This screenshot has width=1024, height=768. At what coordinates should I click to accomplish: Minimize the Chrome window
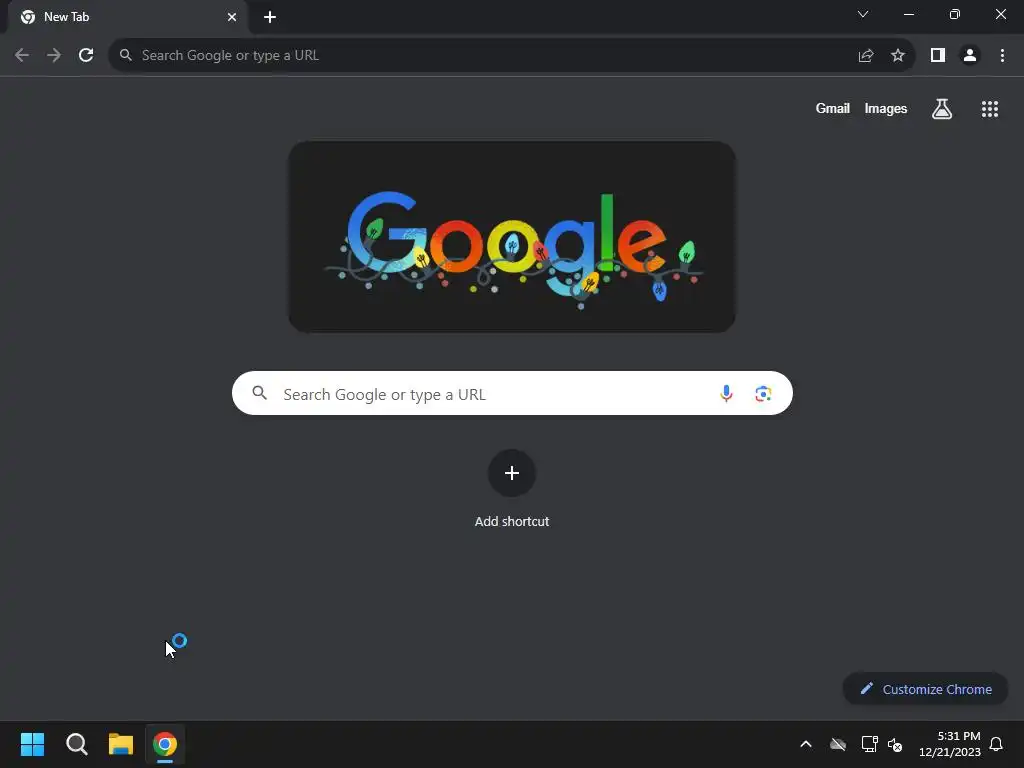click(x=908, y=14)
